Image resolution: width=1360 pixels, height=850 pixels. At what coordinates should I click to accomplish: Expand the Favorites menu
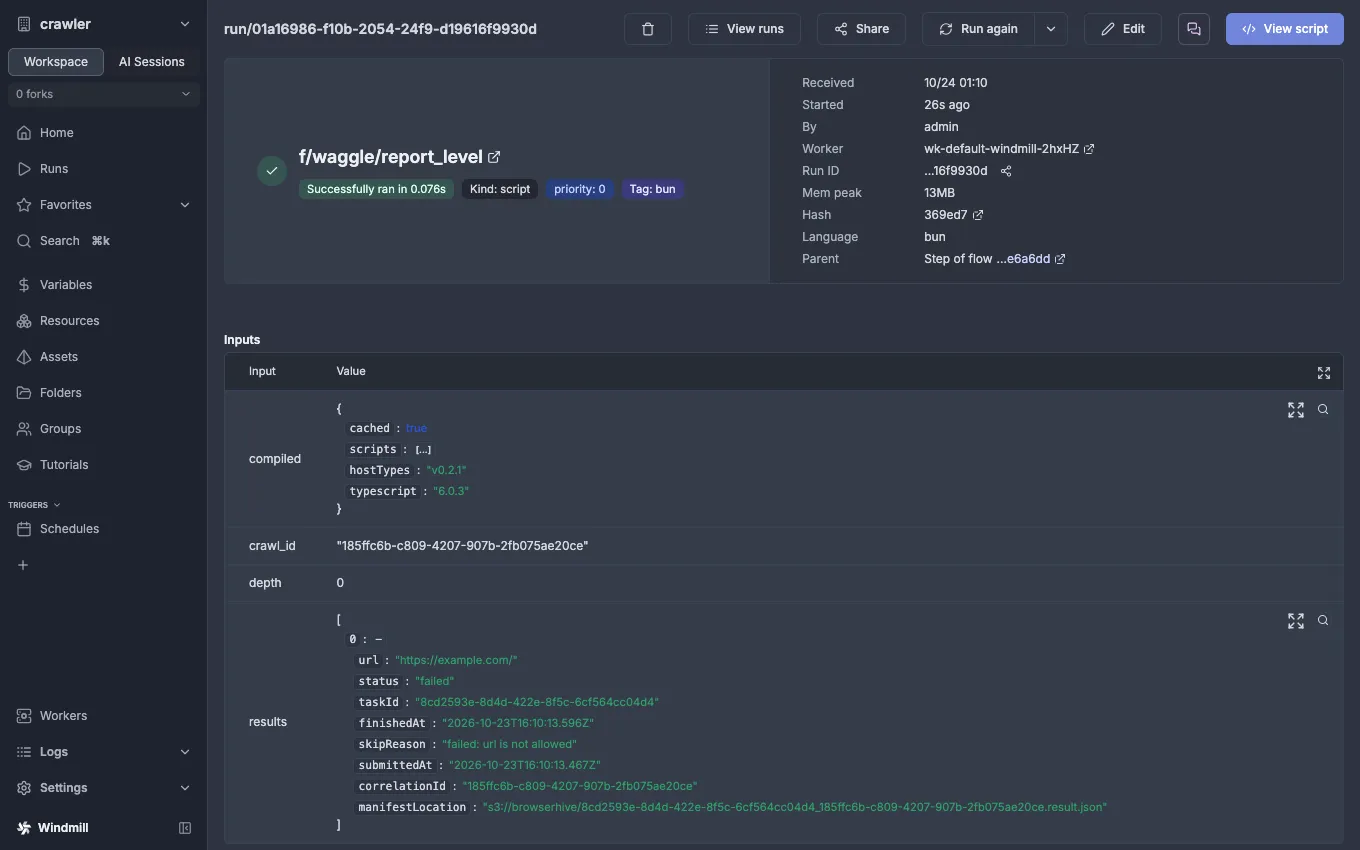coord(104,205)
